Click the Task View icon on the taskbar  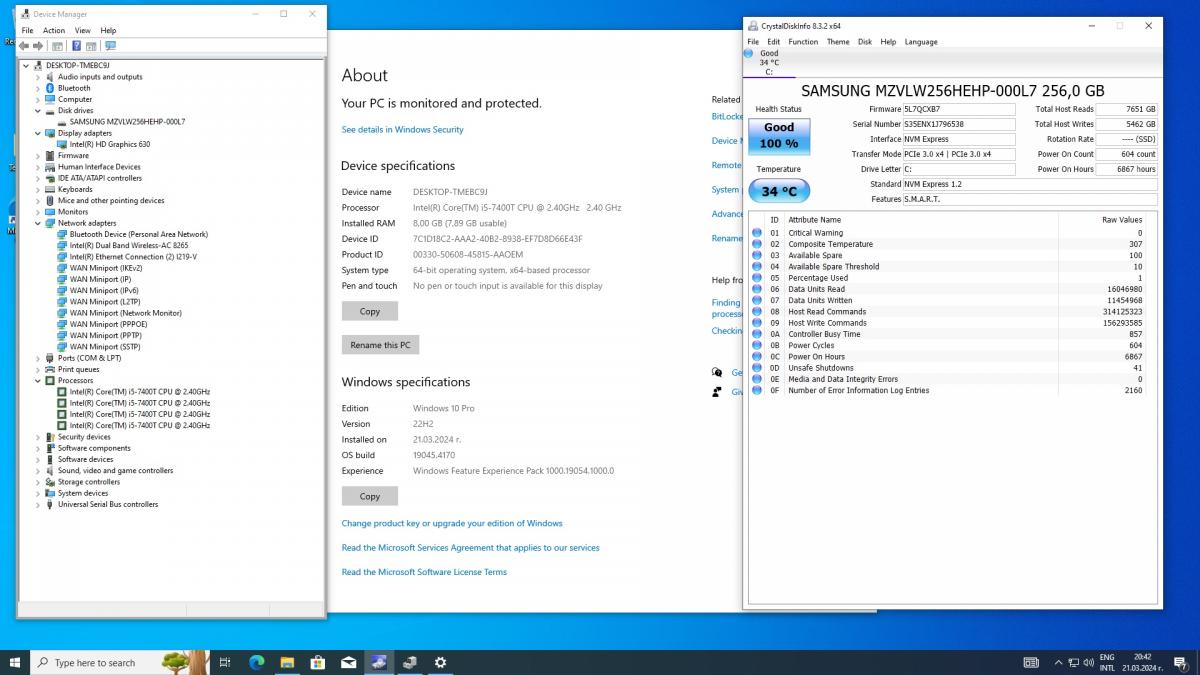(x=225, y=662)
